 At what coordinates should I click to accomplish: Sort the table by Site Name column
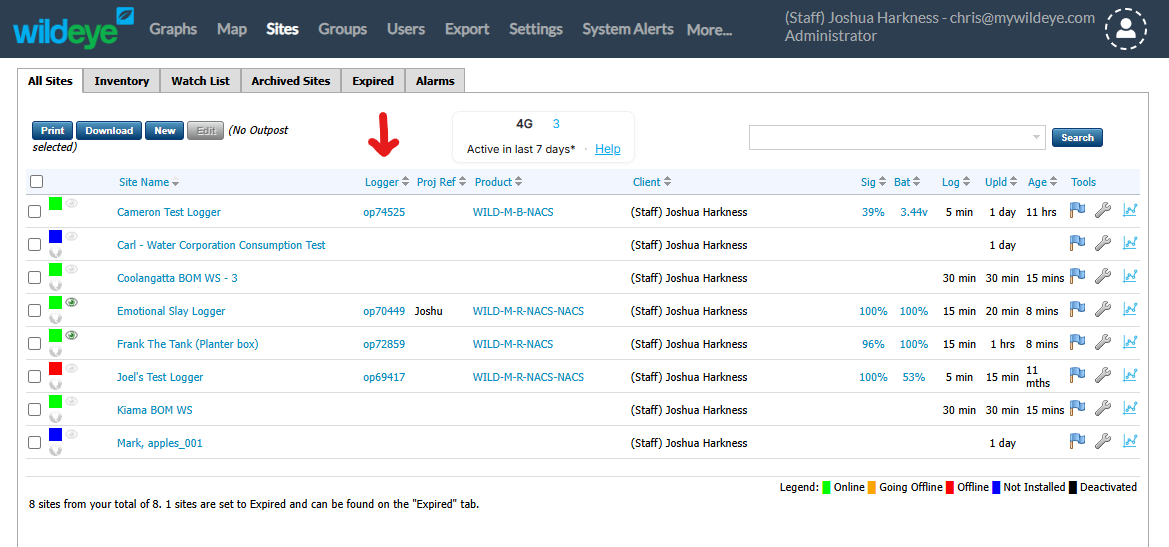pyautogui.click(x=143, y=182)
